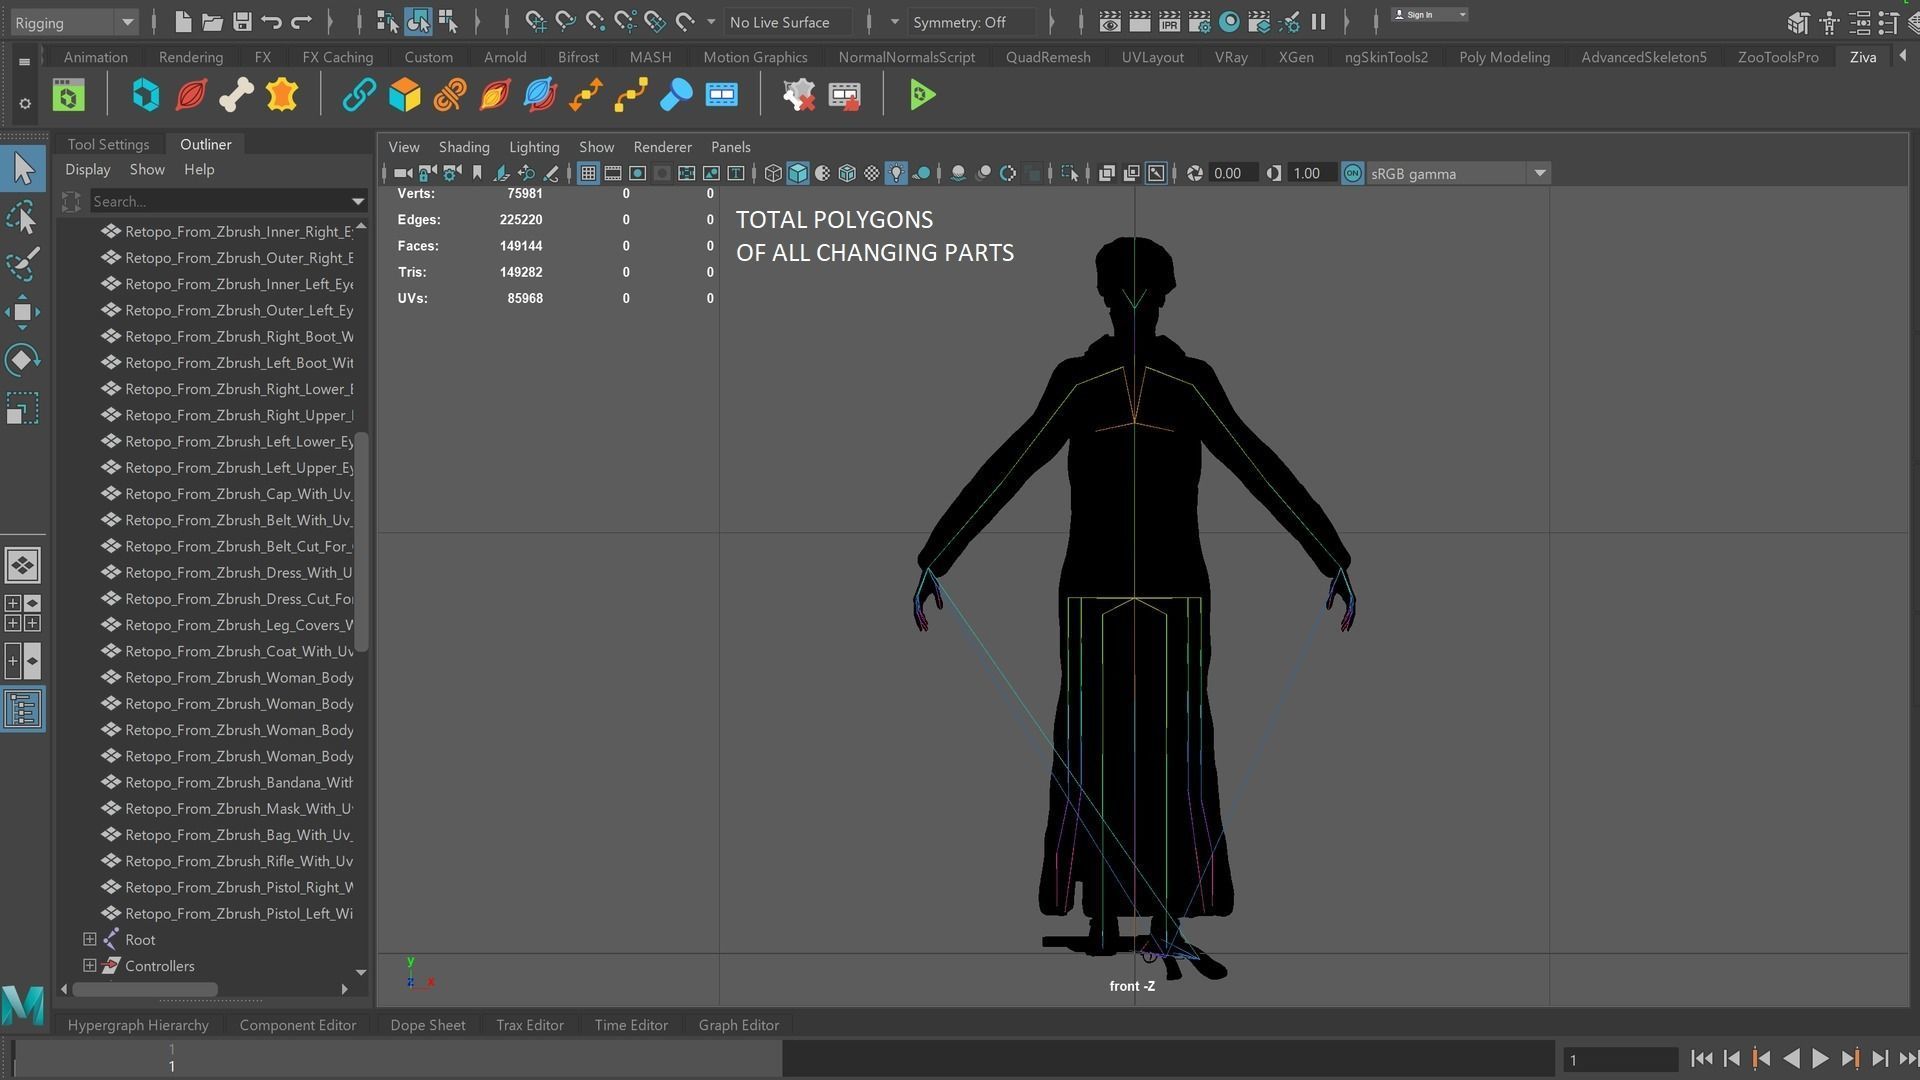Switch to the AdvancedSkeleton5 shelf tab
The width and height of the screenshot is (1920, 1080).
click(x=1643, y=57)
